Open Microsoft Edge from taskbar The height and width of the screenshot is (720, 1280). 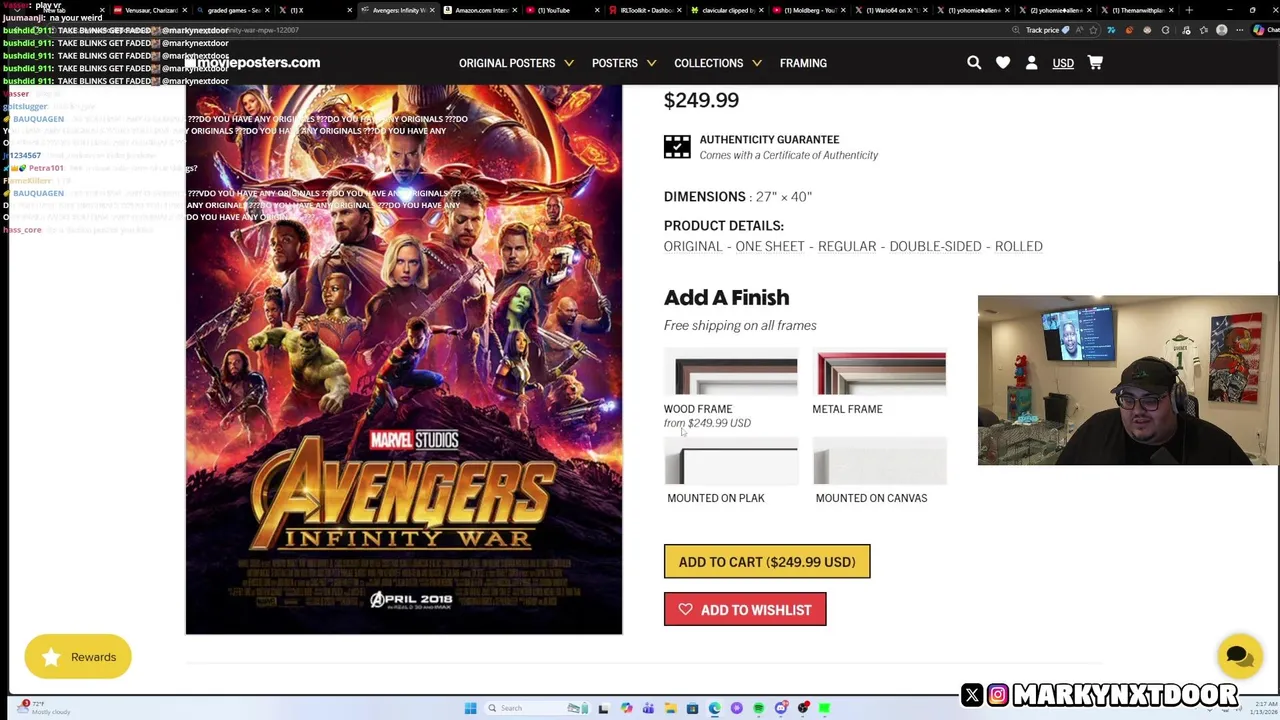pos(714,708)
